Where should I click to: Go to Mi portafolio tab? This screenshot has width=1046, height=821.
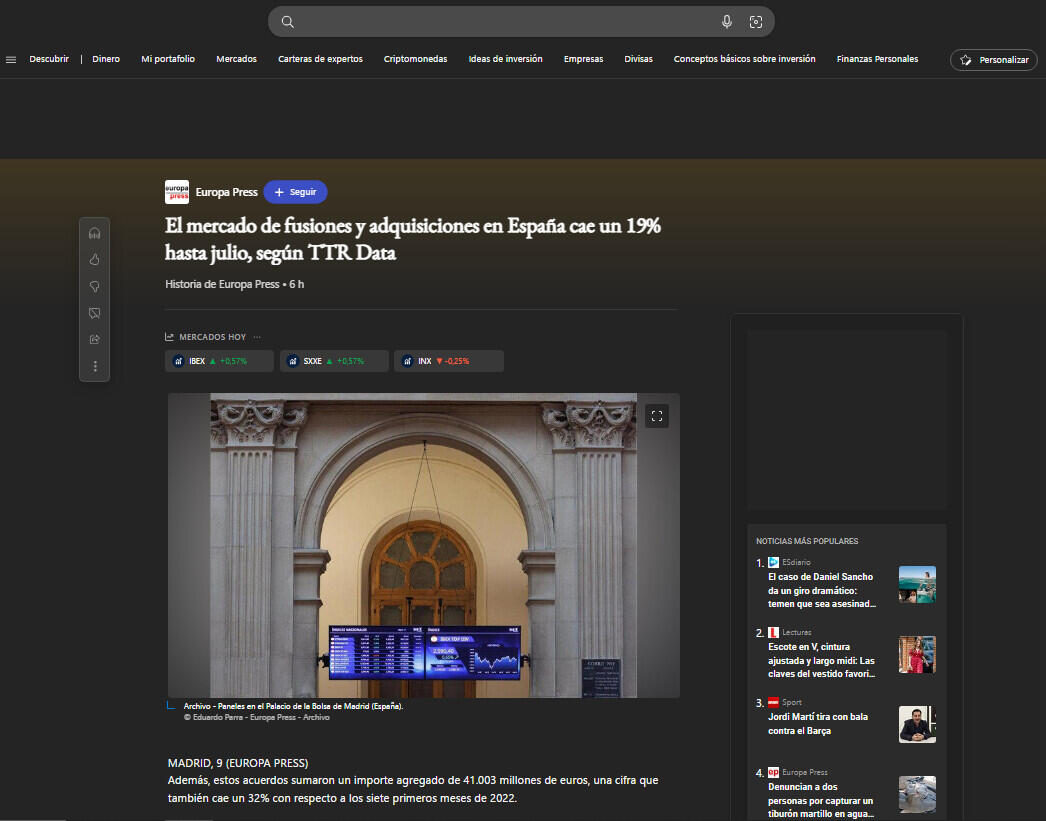click(x=168, y=59)
